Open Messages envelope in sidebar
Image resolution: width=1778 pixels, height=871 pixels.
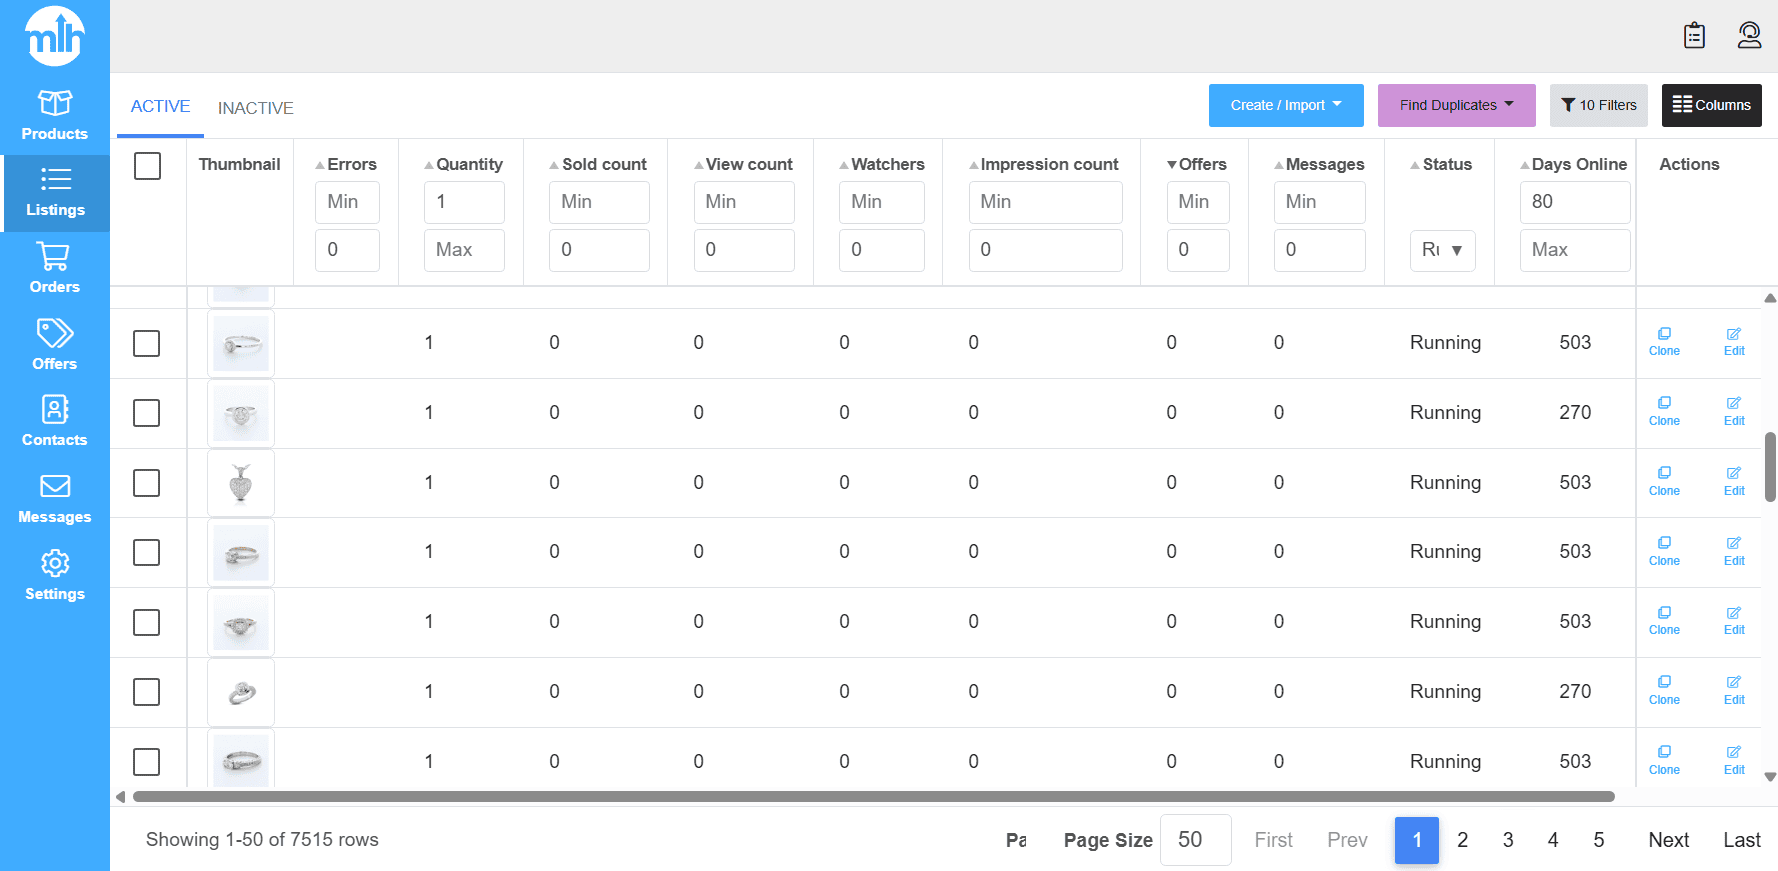point(55,498)
